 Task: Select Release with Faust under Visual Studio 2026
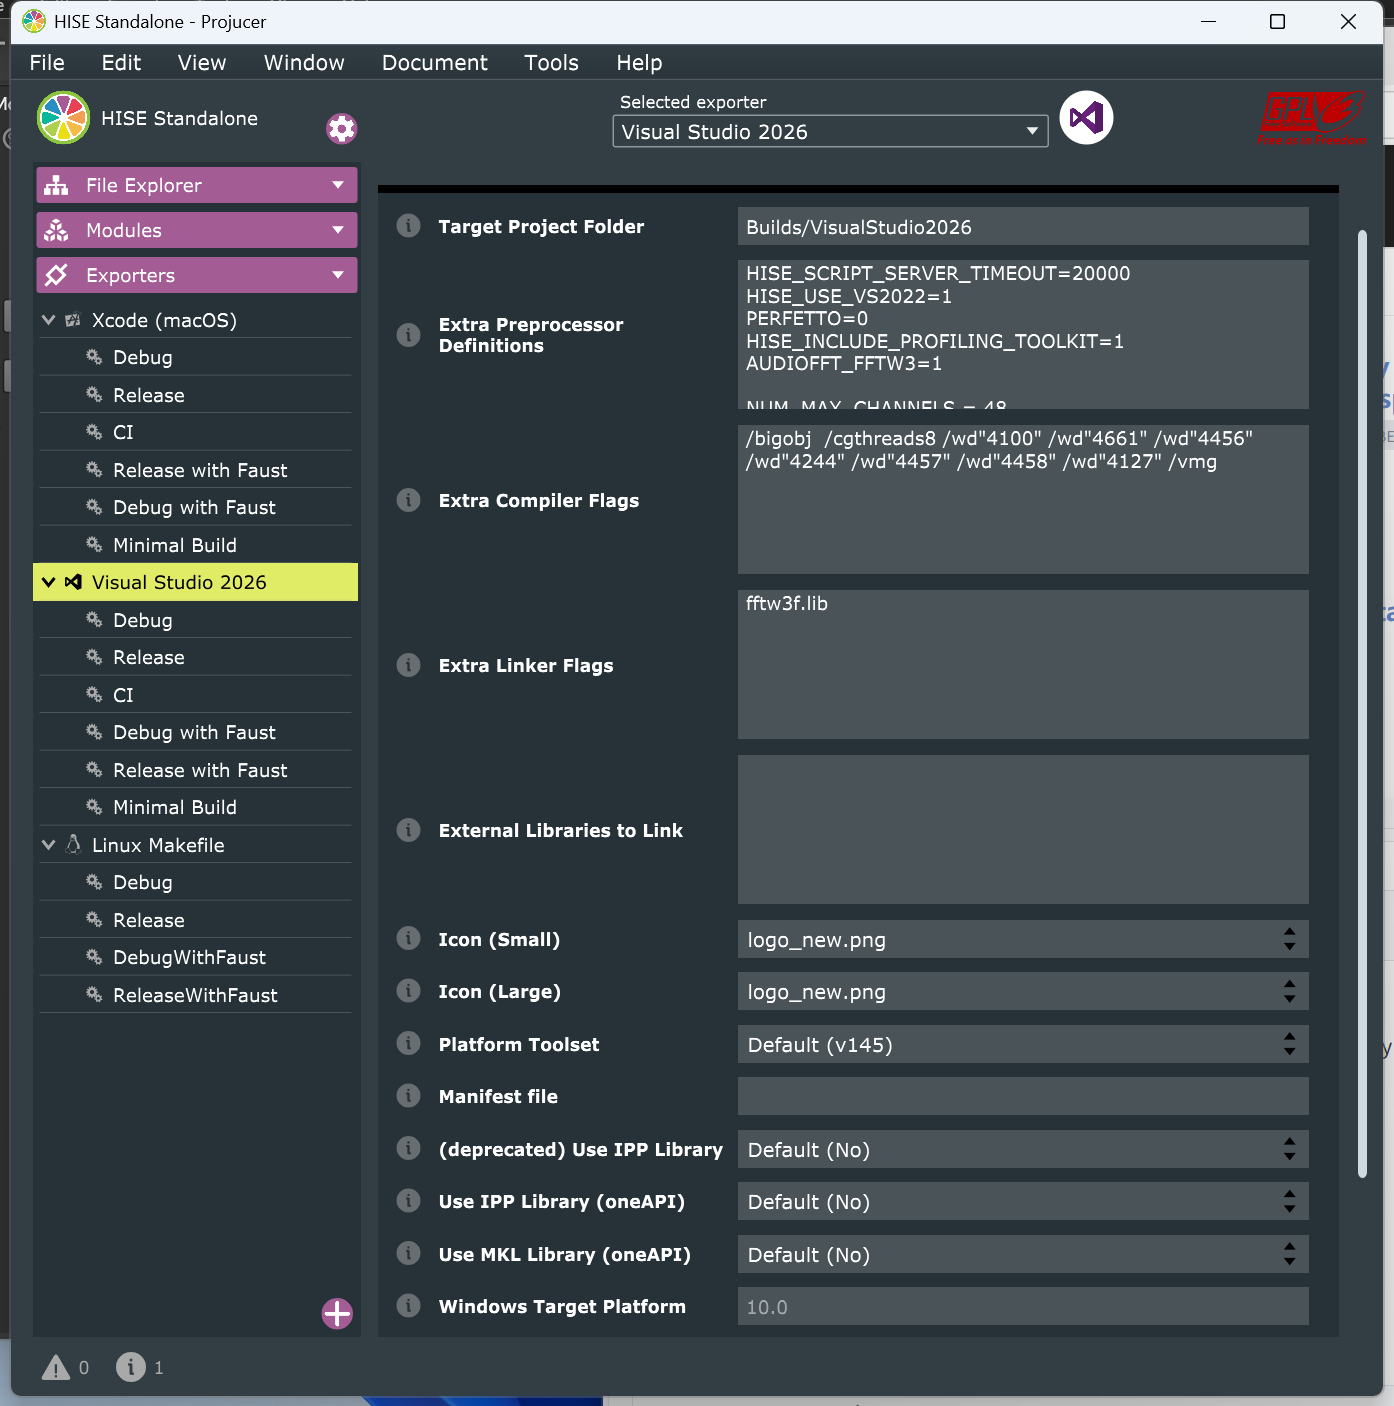(200, 770)
